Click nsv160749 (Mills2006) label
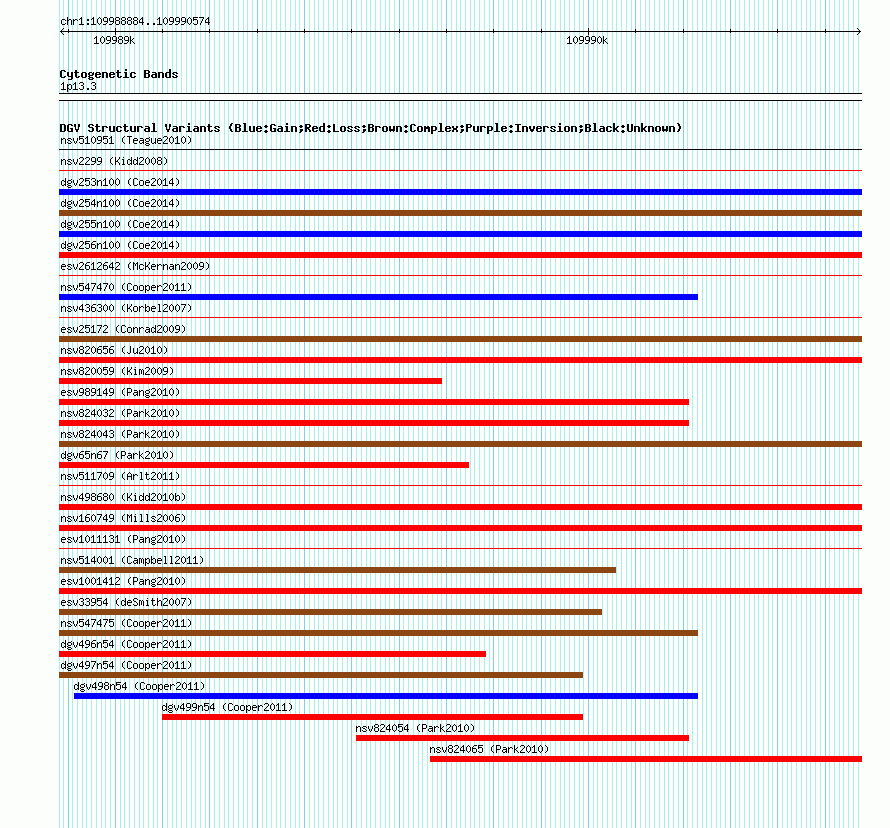890x828 pixels. click(x=123, y=518)
